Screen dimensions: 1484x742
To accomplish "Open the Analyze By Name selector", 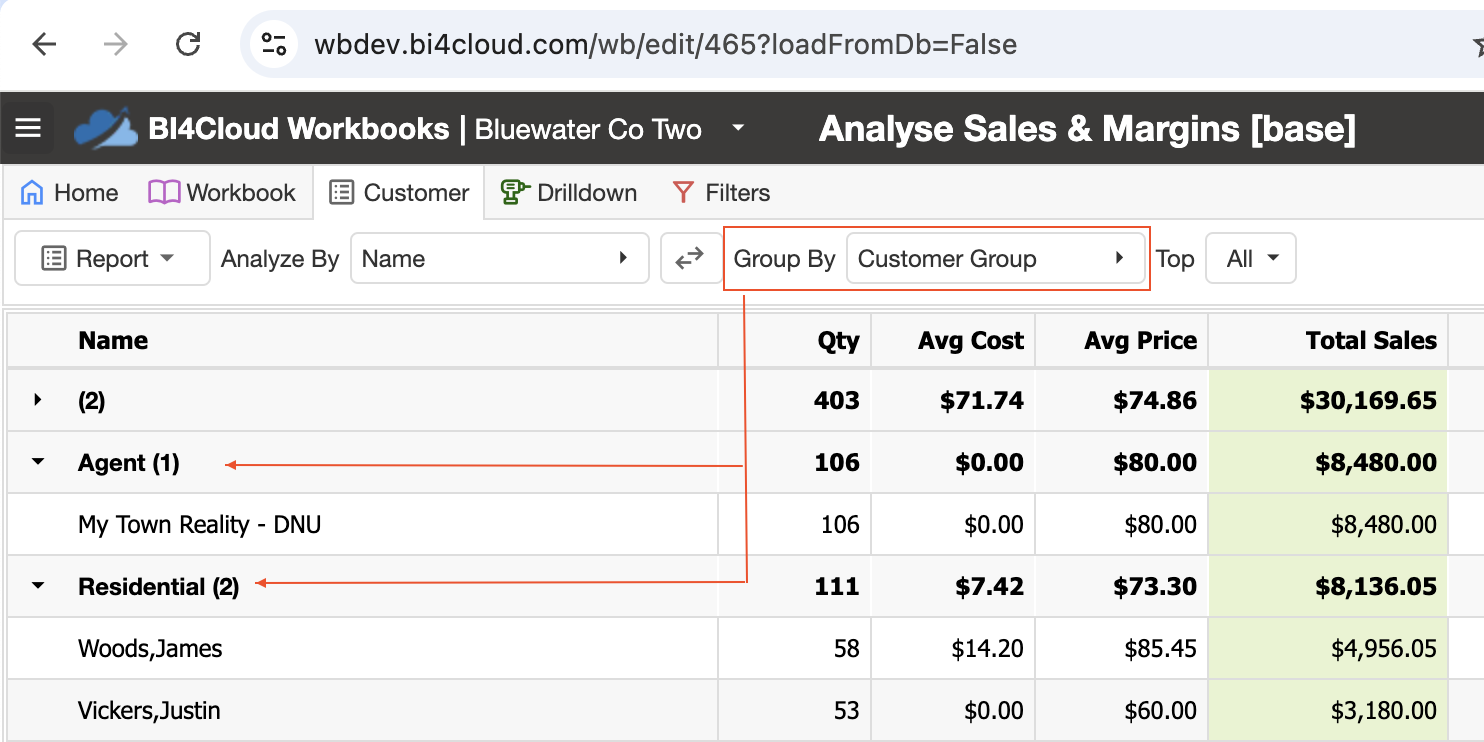I will [x=499, y=259].
